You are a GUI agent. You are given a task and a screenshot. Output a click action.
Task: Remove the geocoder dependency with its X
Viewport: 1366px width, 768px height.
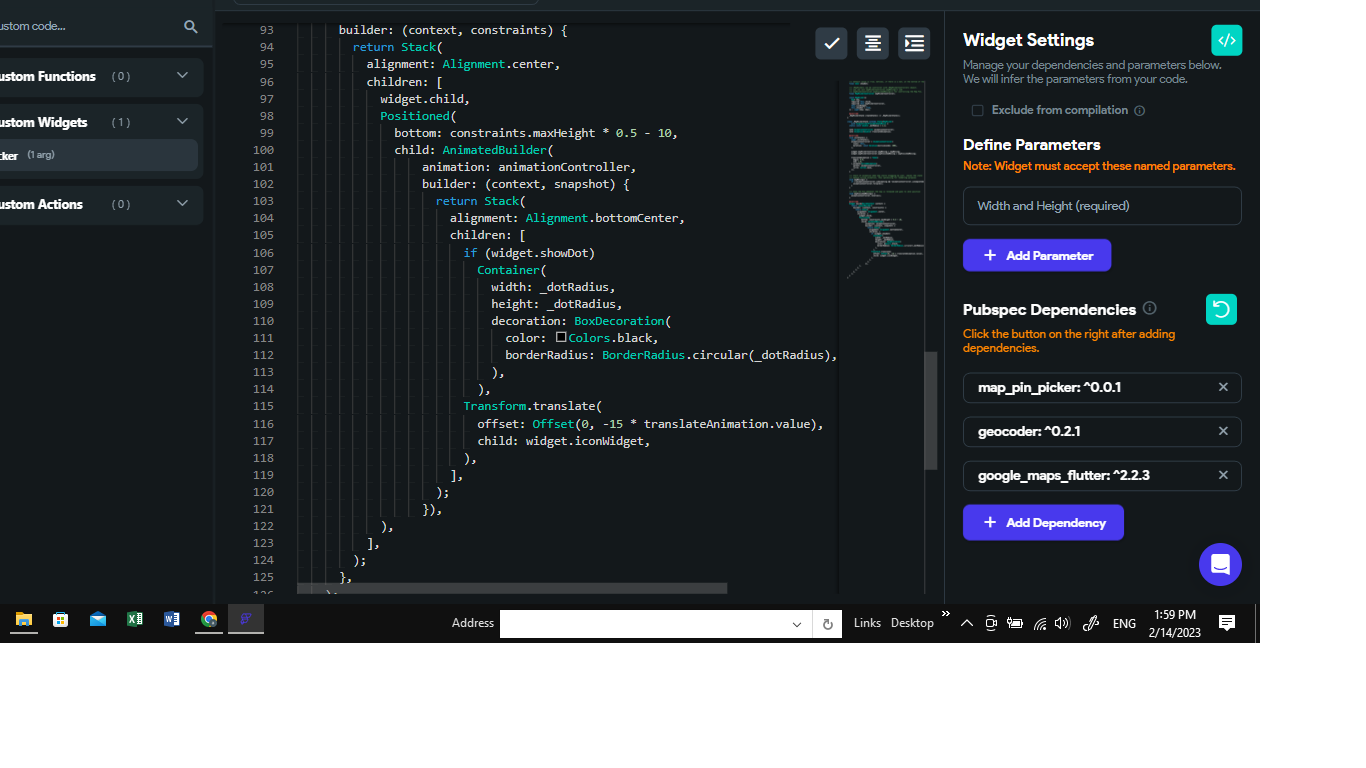[x=1223, y=431]
